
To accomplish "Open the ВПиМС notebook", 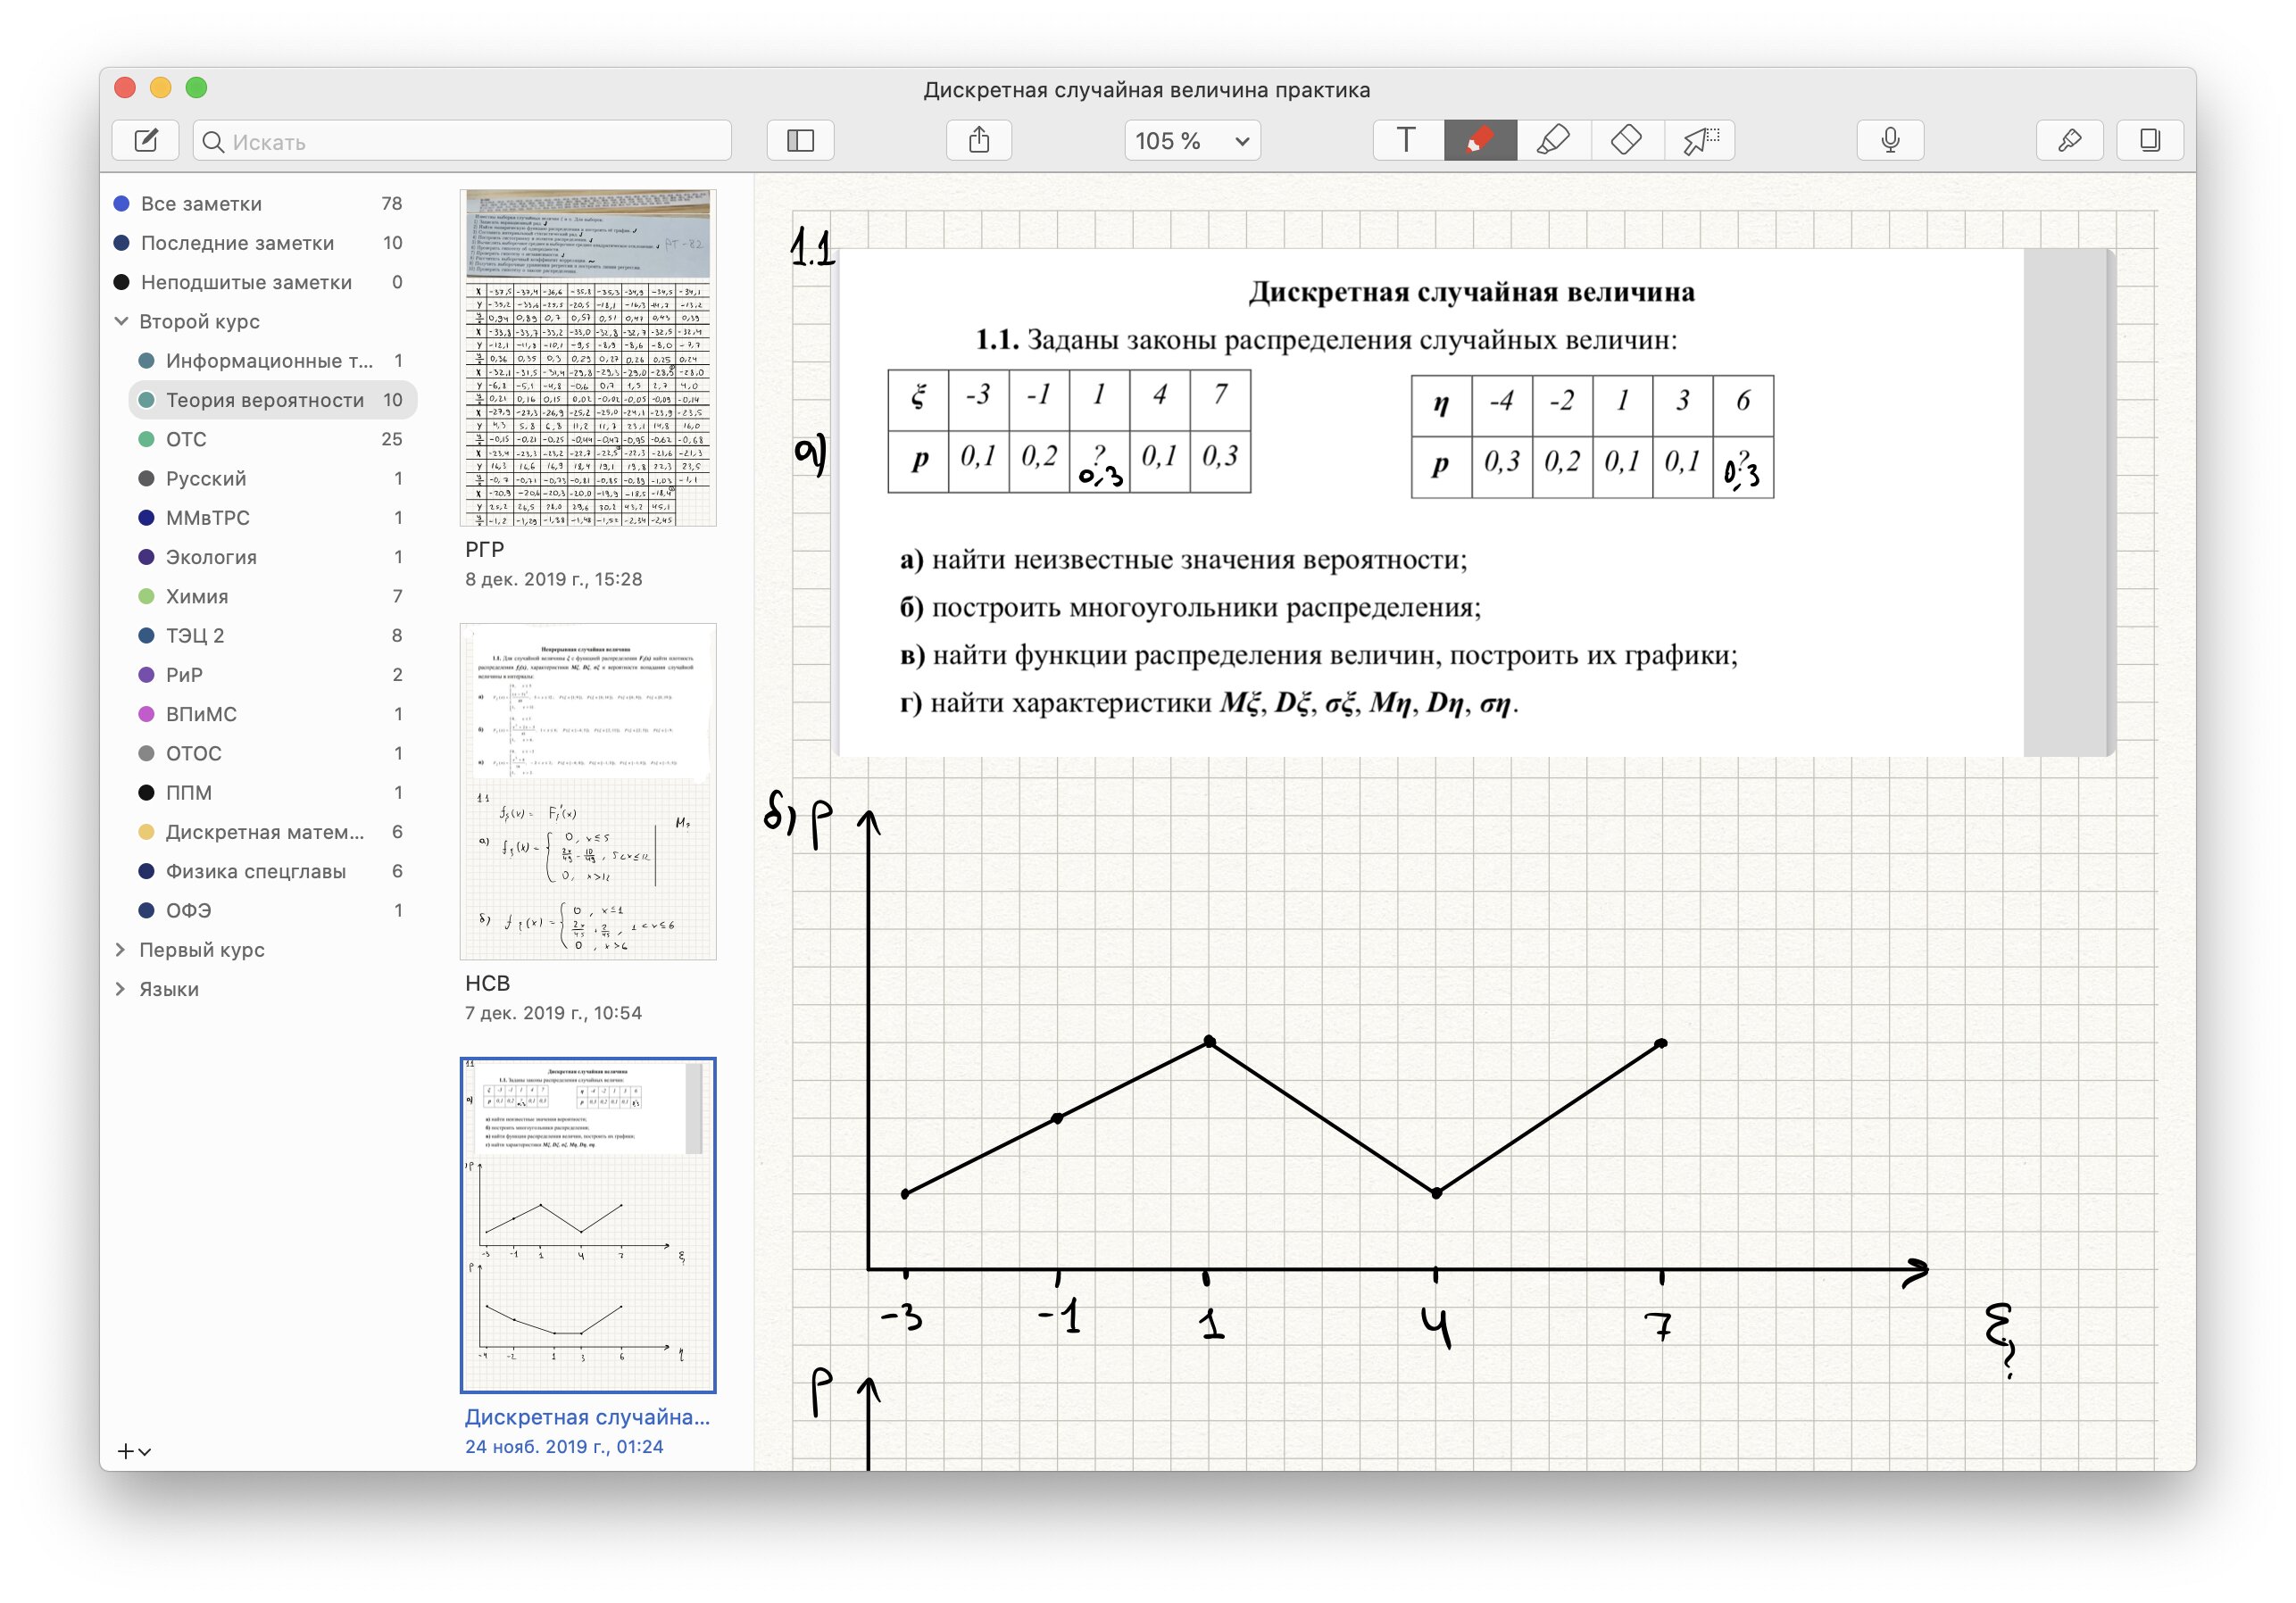I will (x=272, y=714).
